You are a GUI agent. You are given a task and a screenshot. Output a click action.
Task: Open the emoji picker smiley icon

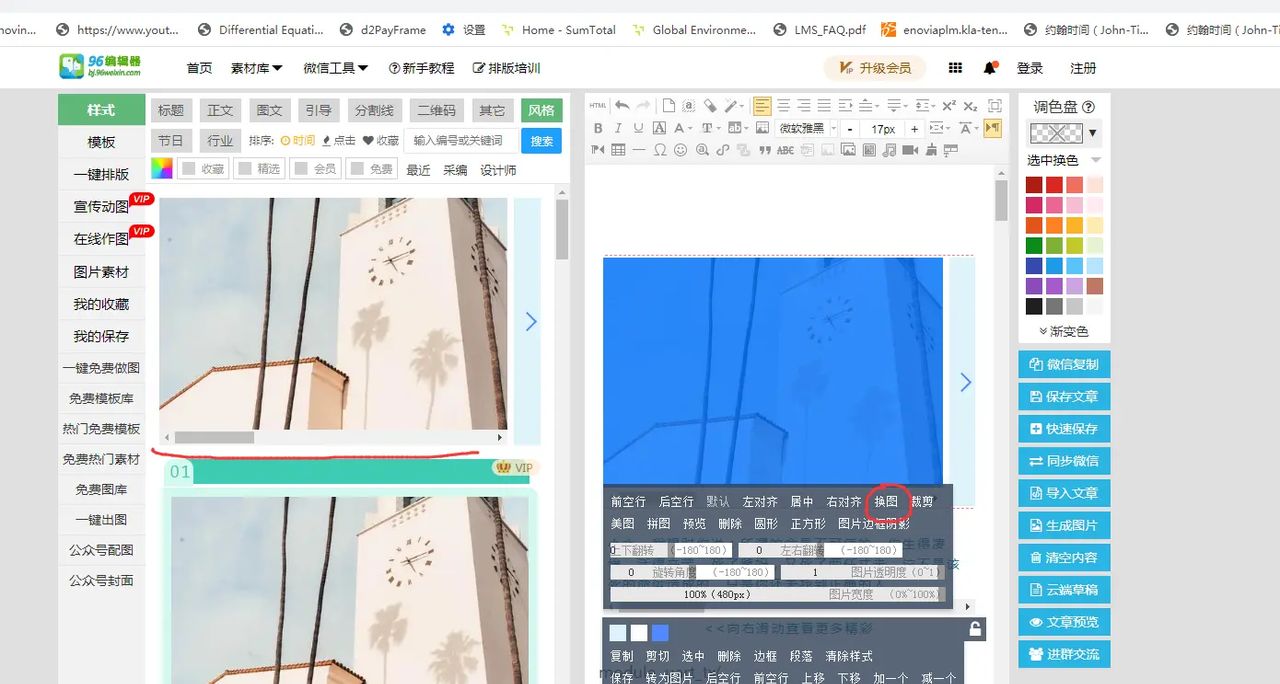click(x=679, y=148)
